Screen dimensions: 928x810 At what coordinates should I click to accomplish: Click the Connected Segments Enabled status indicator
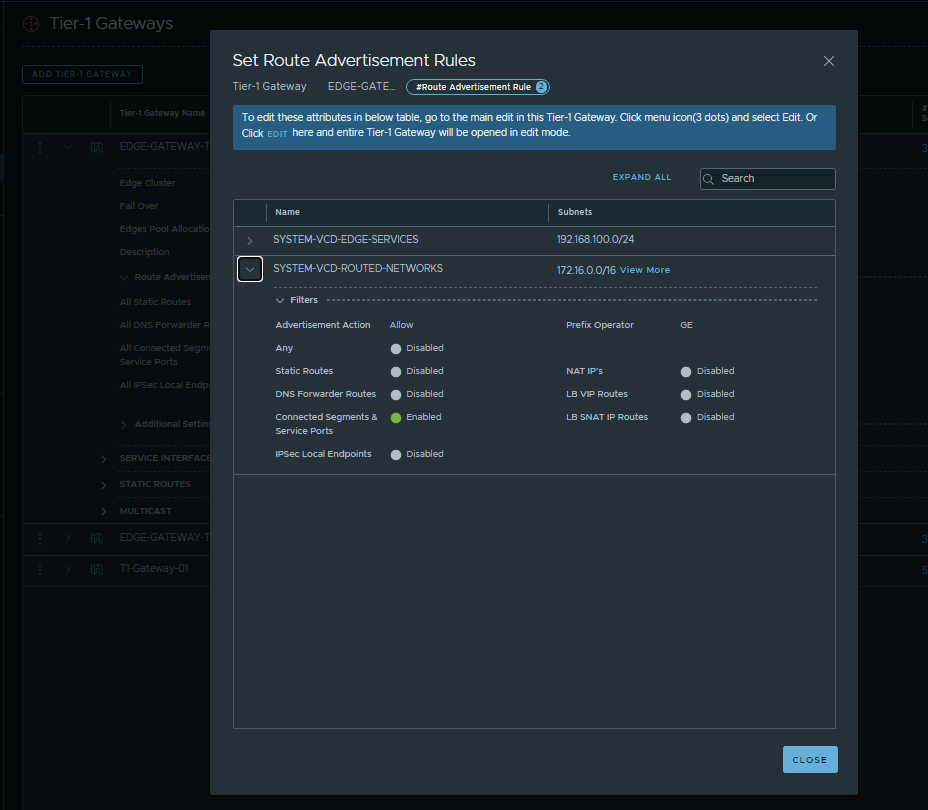(396, 417)
